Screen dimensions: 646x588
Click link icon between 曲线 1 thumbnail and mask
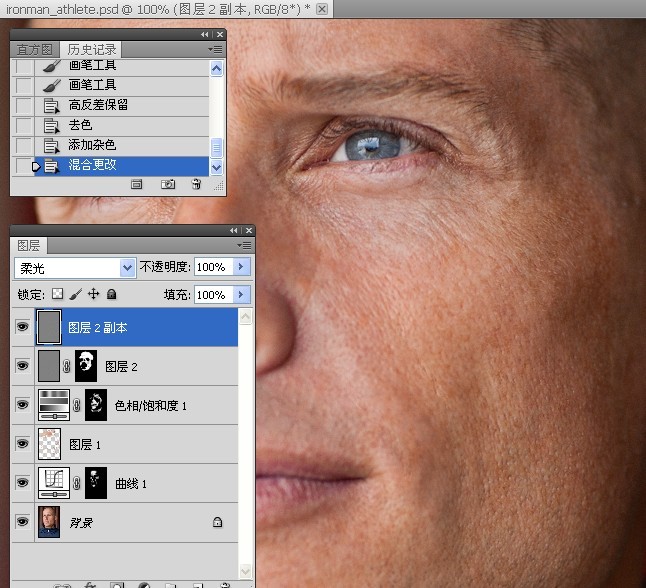(x=75, y=483)
